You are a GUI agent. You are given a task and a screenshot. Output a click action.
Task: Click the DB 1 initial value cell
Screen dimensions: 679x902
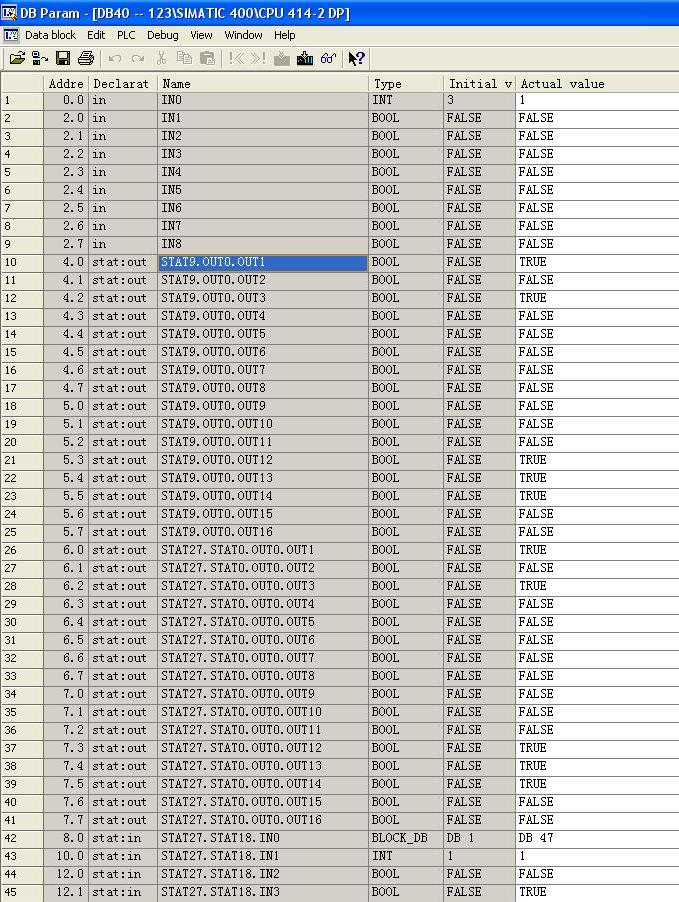[479, 838]
